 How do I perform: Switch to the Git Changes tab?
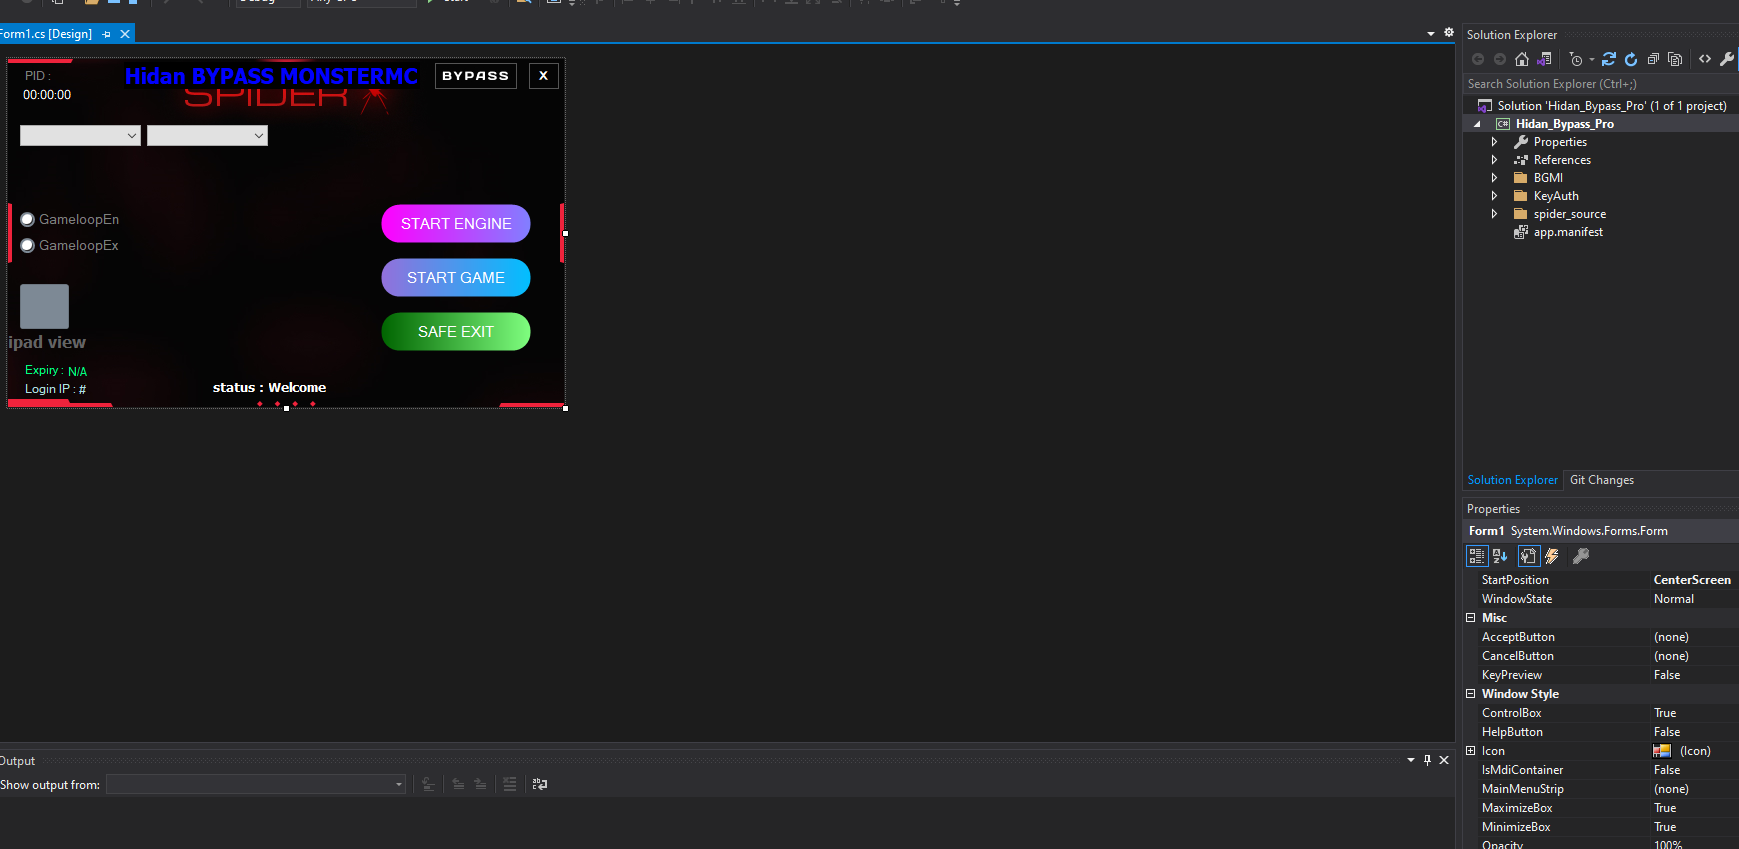(x=1602, y=480)
